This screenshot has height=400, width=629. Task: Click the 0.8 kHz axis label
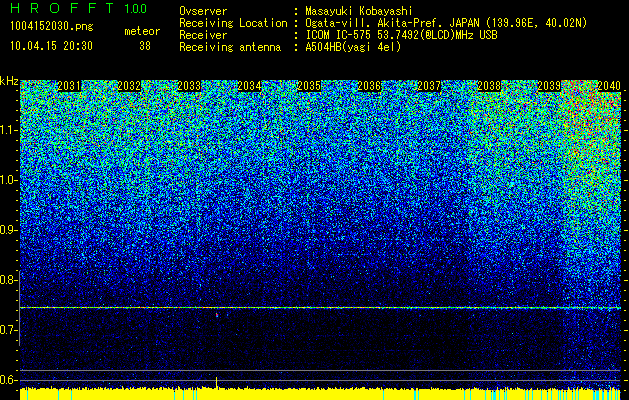pyautogui.click(x=9, y=280)
